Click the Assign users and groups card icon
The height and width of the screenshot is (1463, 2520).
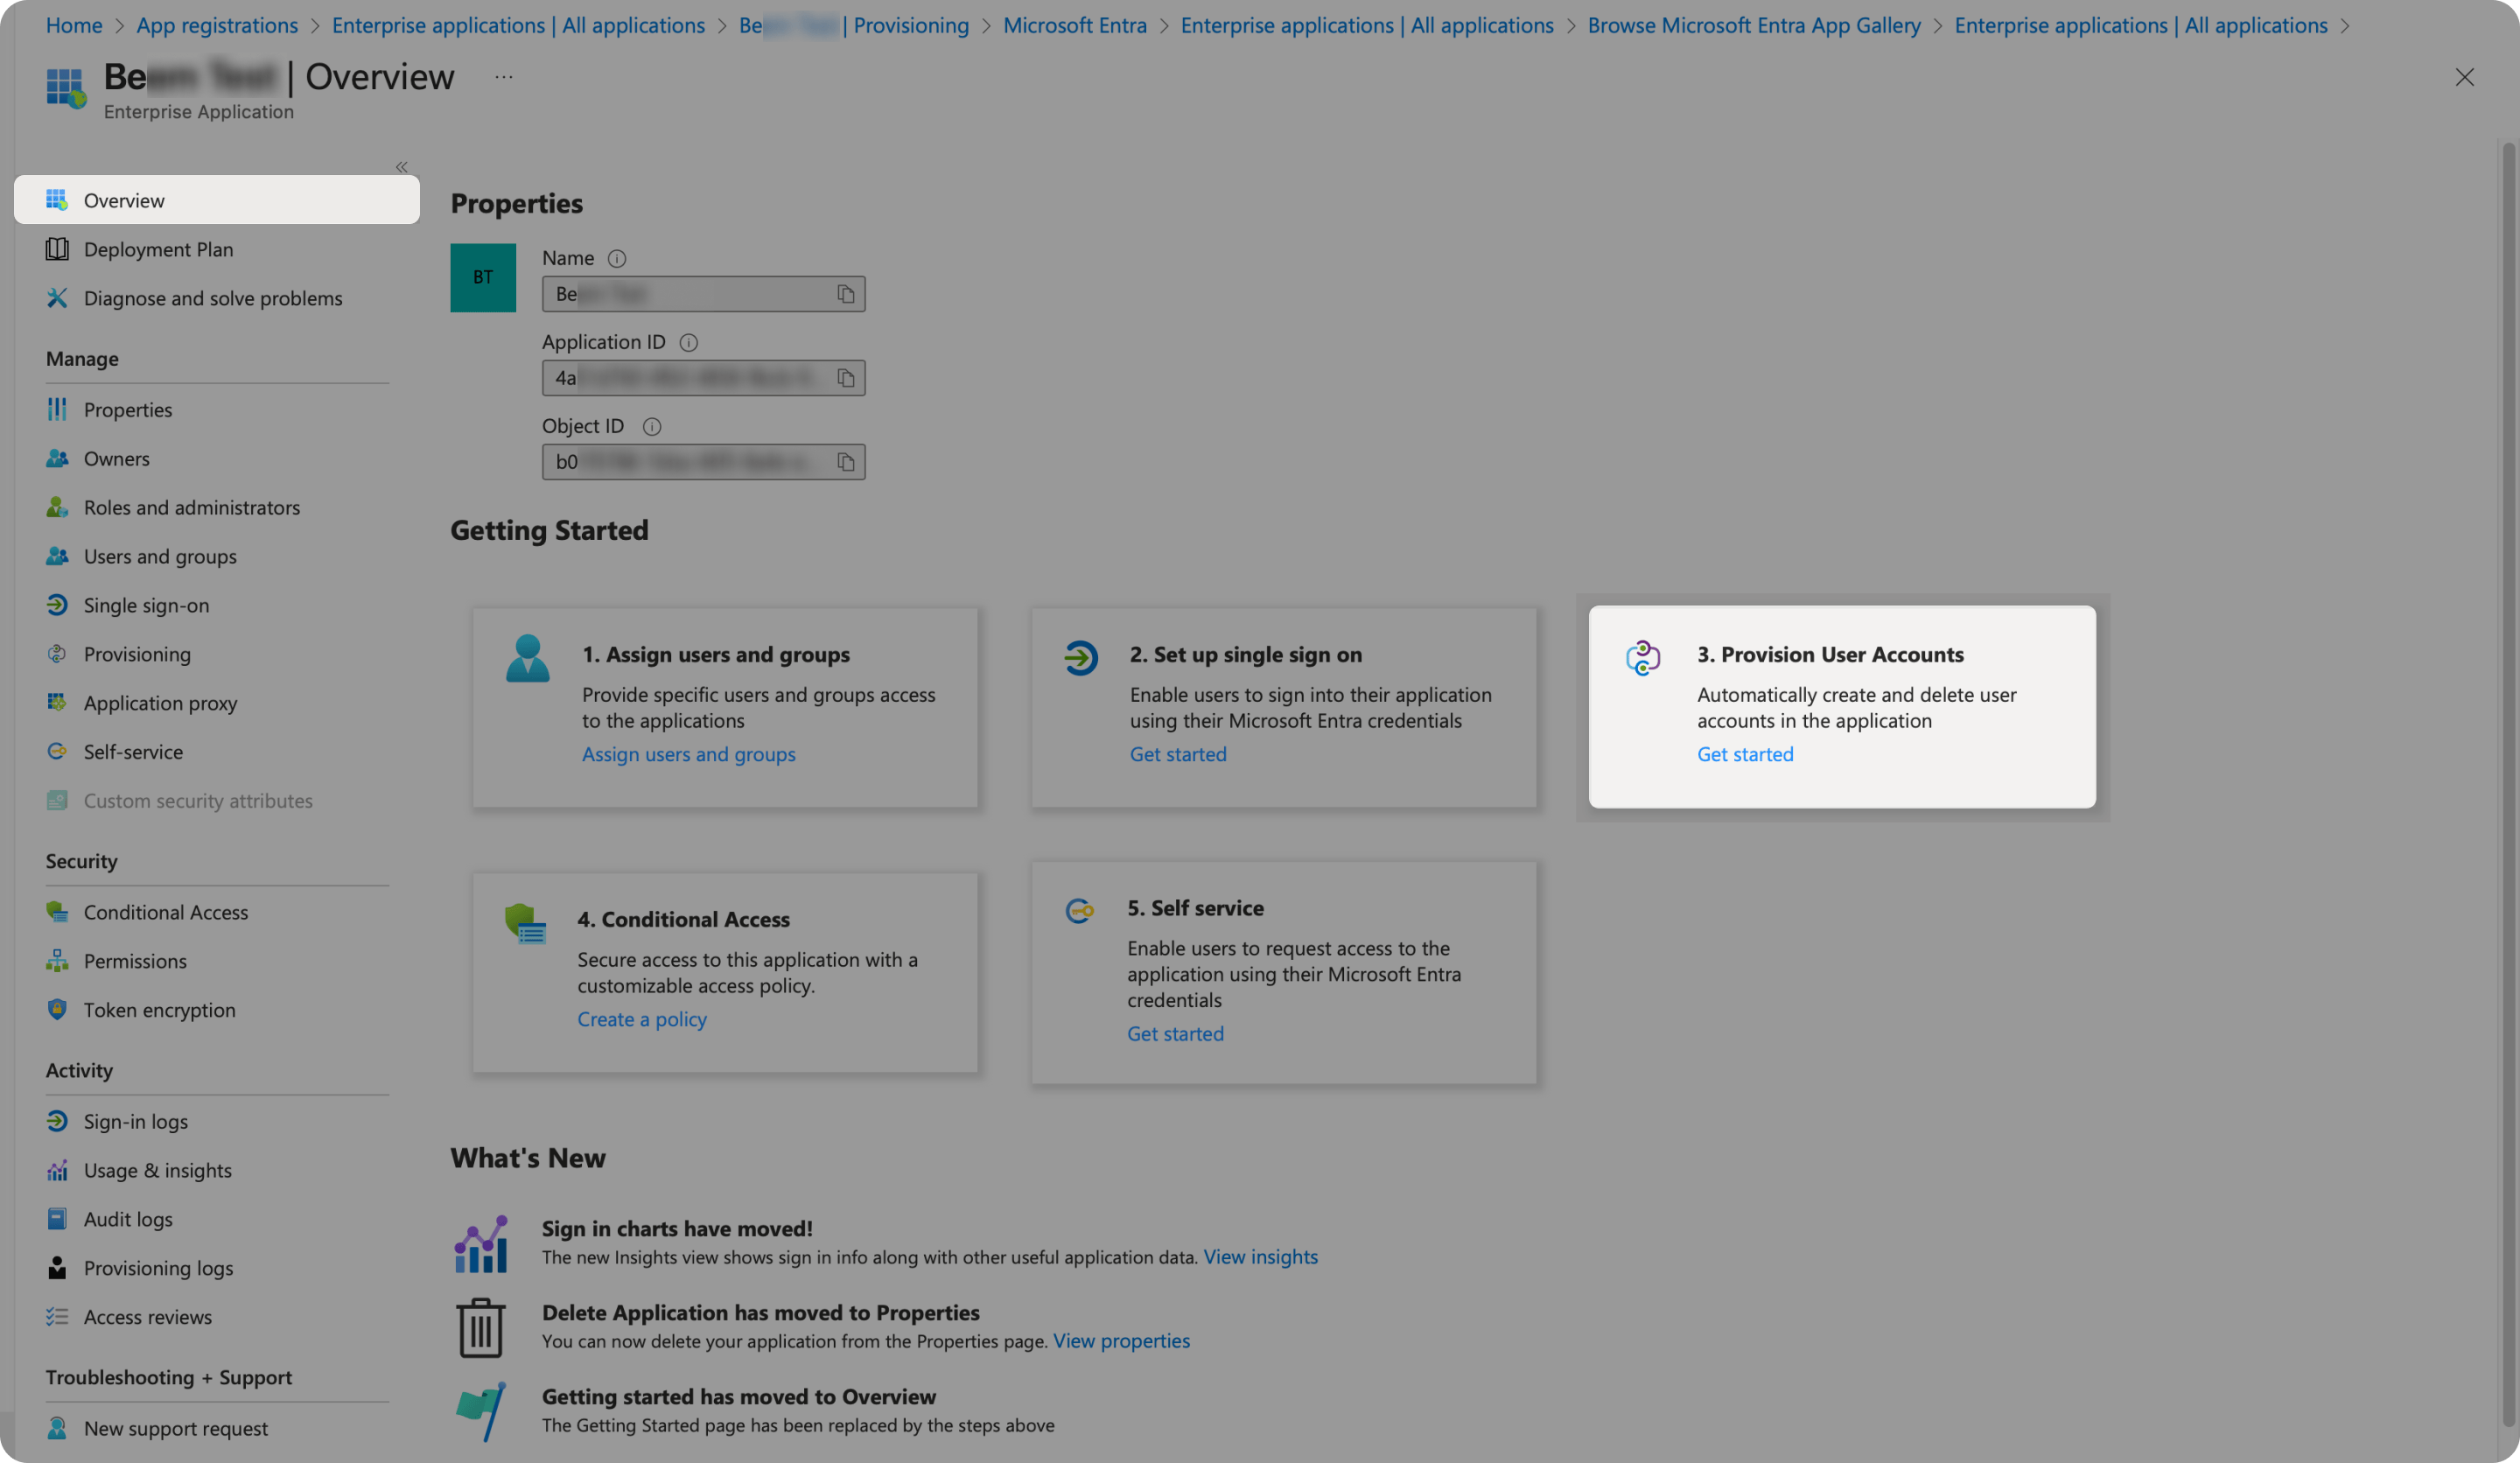(x=528, y=658)
